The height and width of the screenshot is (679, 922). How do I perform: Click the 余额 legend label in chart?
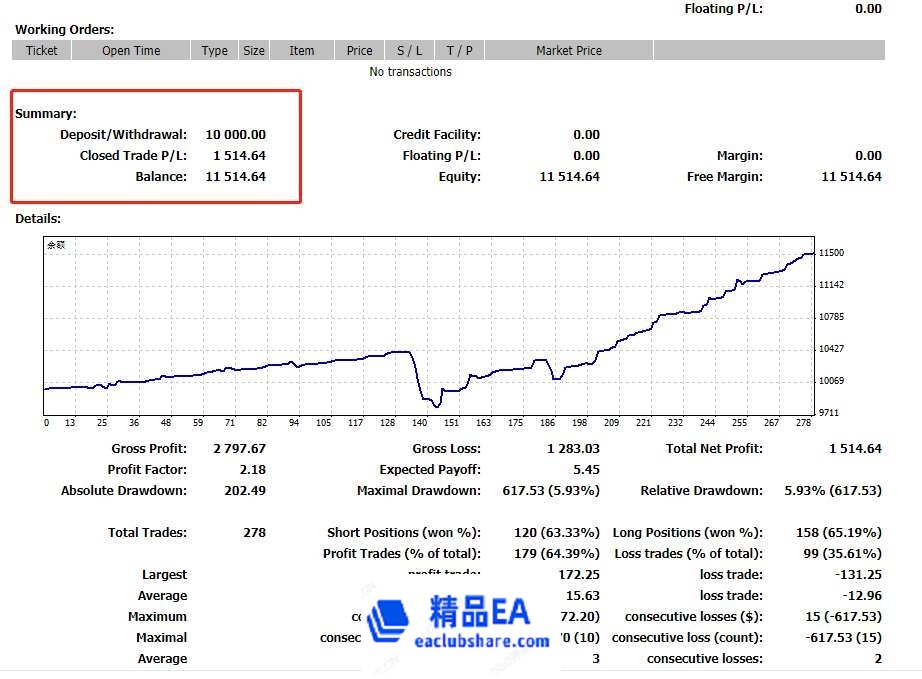click(x=56, y=245)
